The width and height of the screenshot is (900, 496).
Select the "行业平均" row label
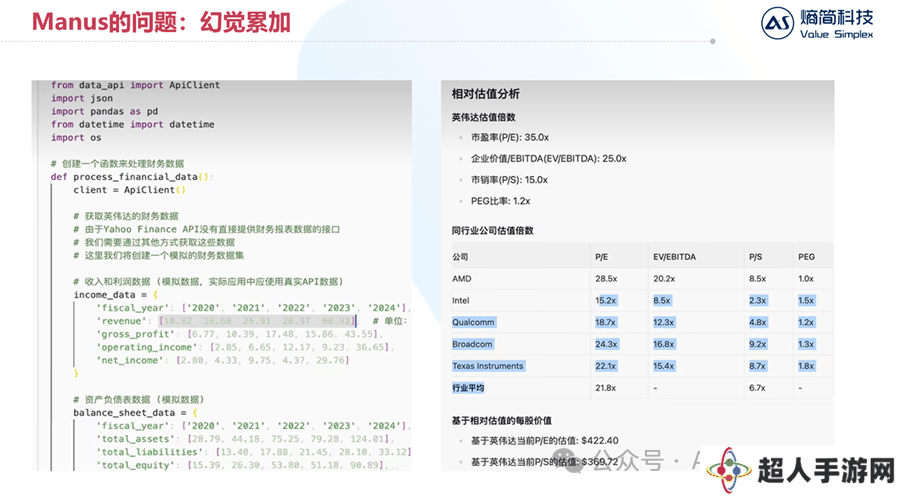[468, 388]
